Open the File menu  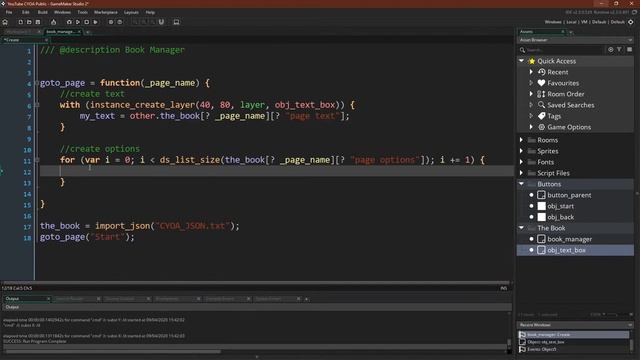[9, 12]
